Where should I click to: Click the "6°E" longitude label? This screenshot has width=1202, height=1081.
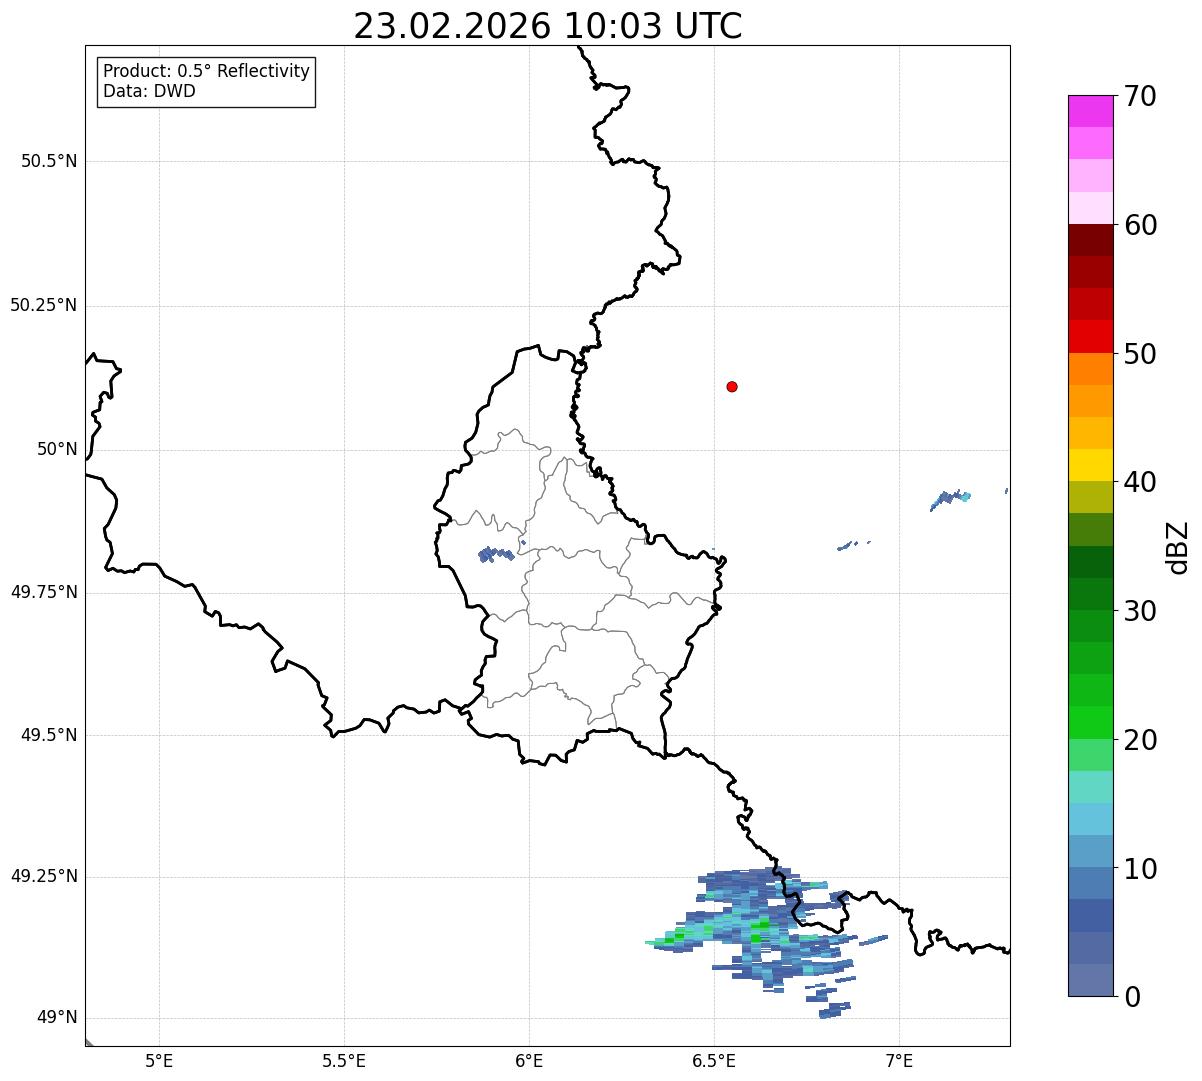529,1061
